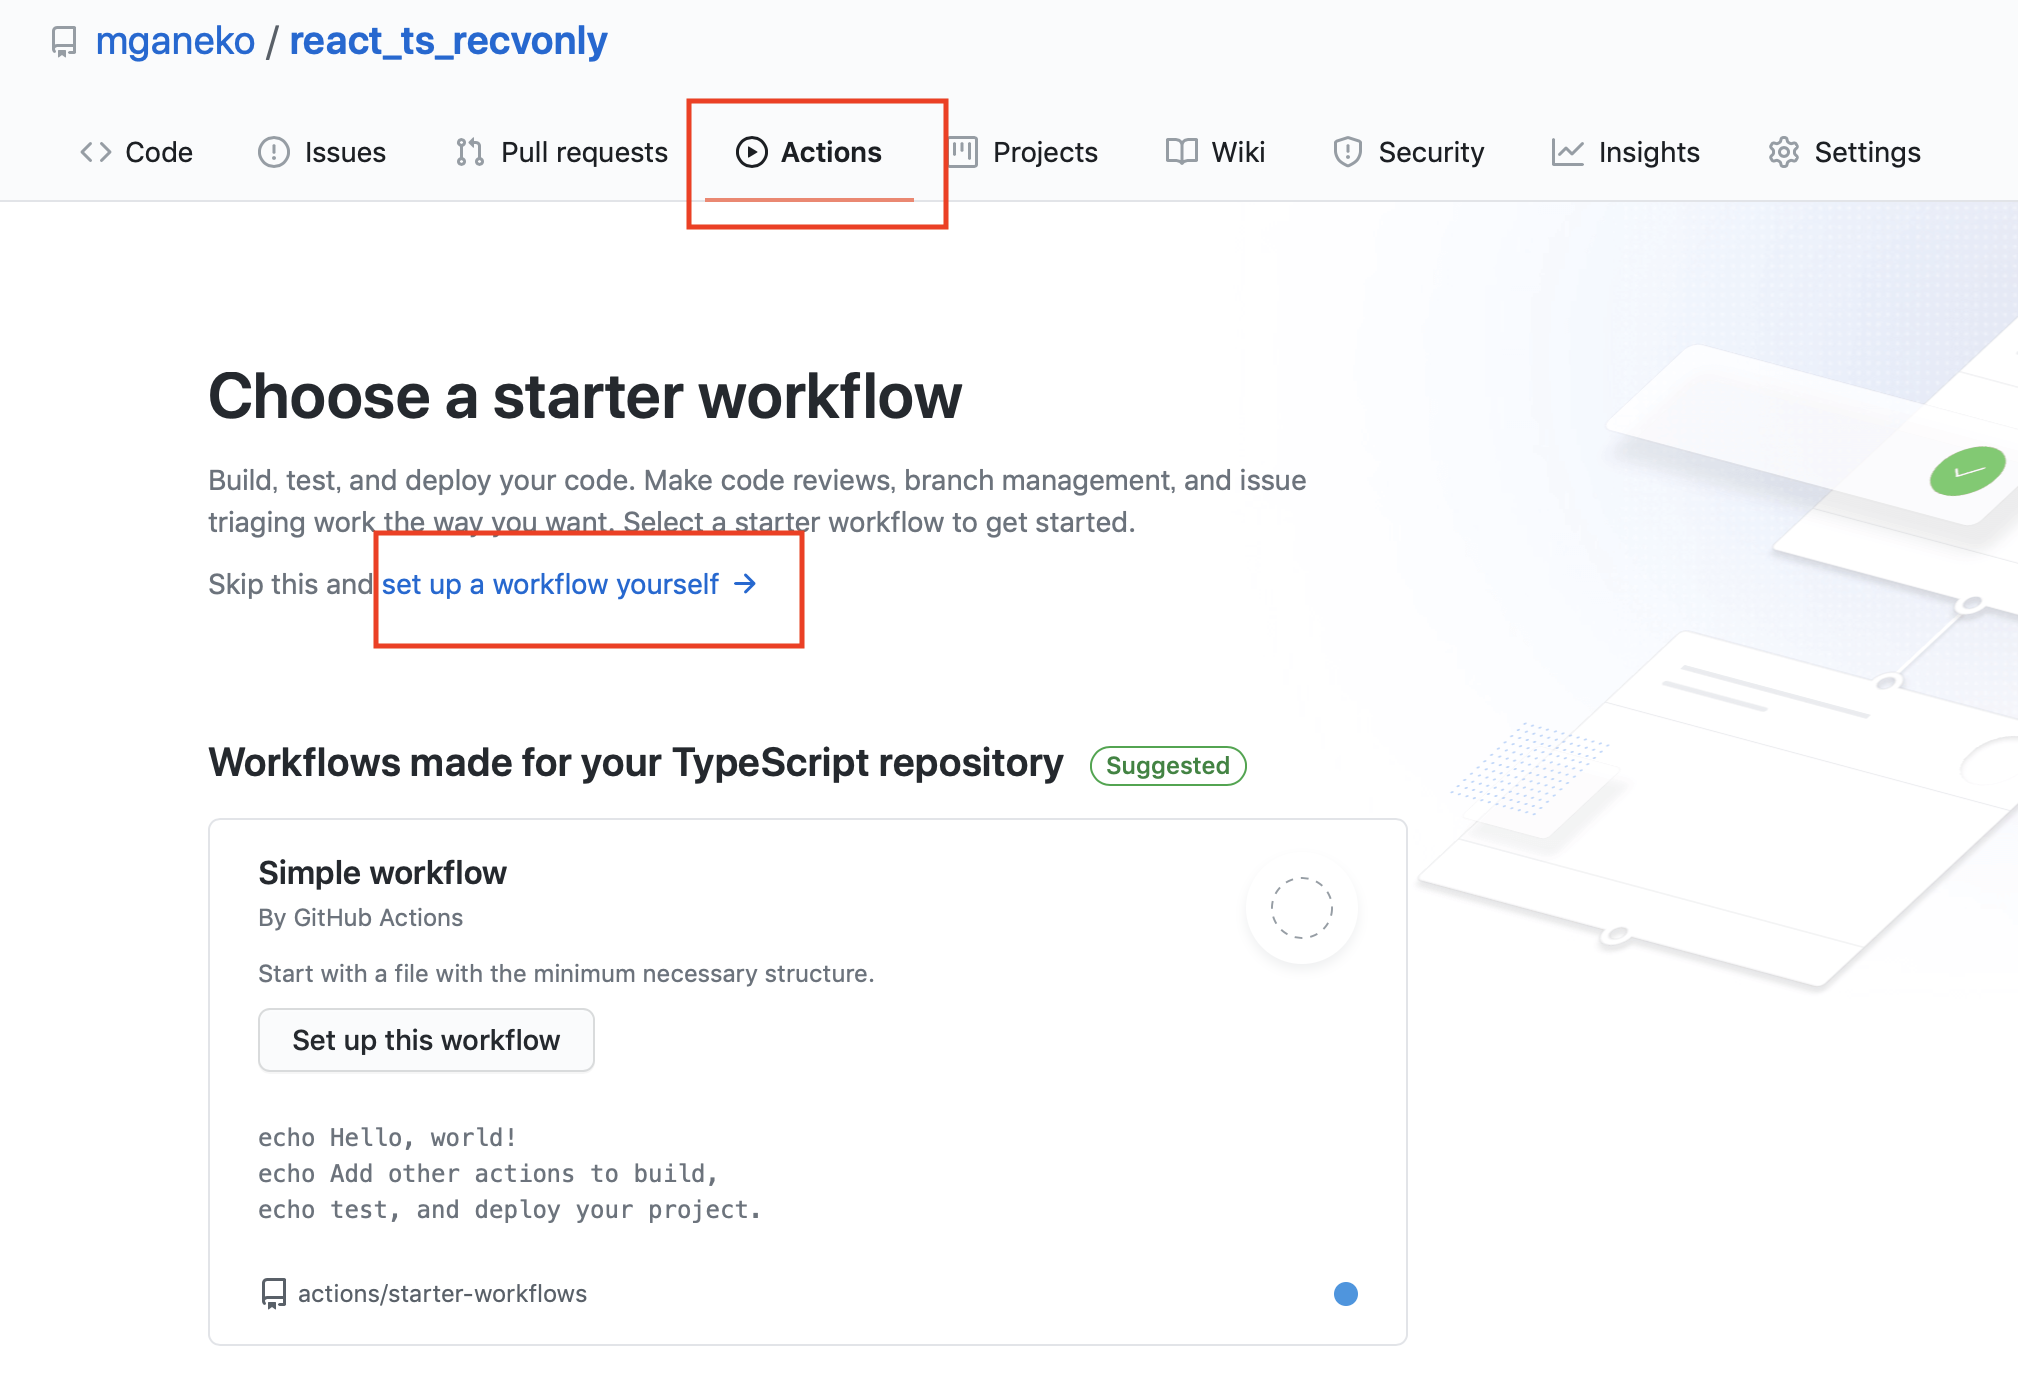Image resolution: width=2018 pixels, height=1390 pixels.
Task: Click the 'Simple workflow' card title
Action: click(x=382, y=873)
